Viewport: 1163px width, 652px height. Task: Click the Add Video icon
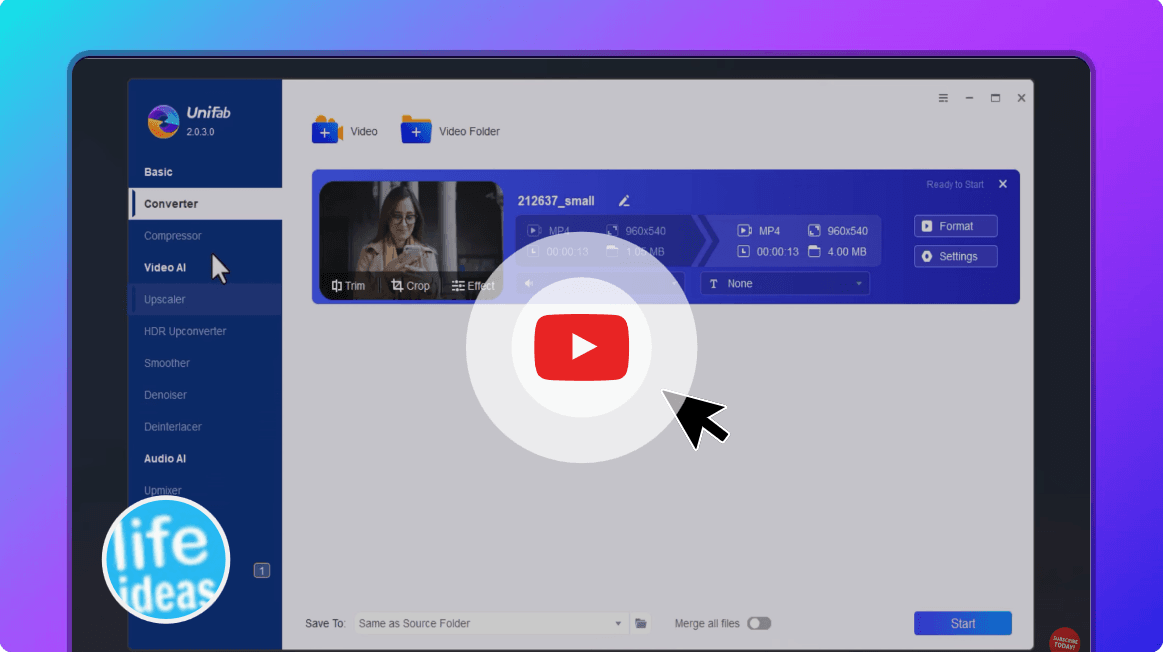pyautogui.click(x=327, y=130)
